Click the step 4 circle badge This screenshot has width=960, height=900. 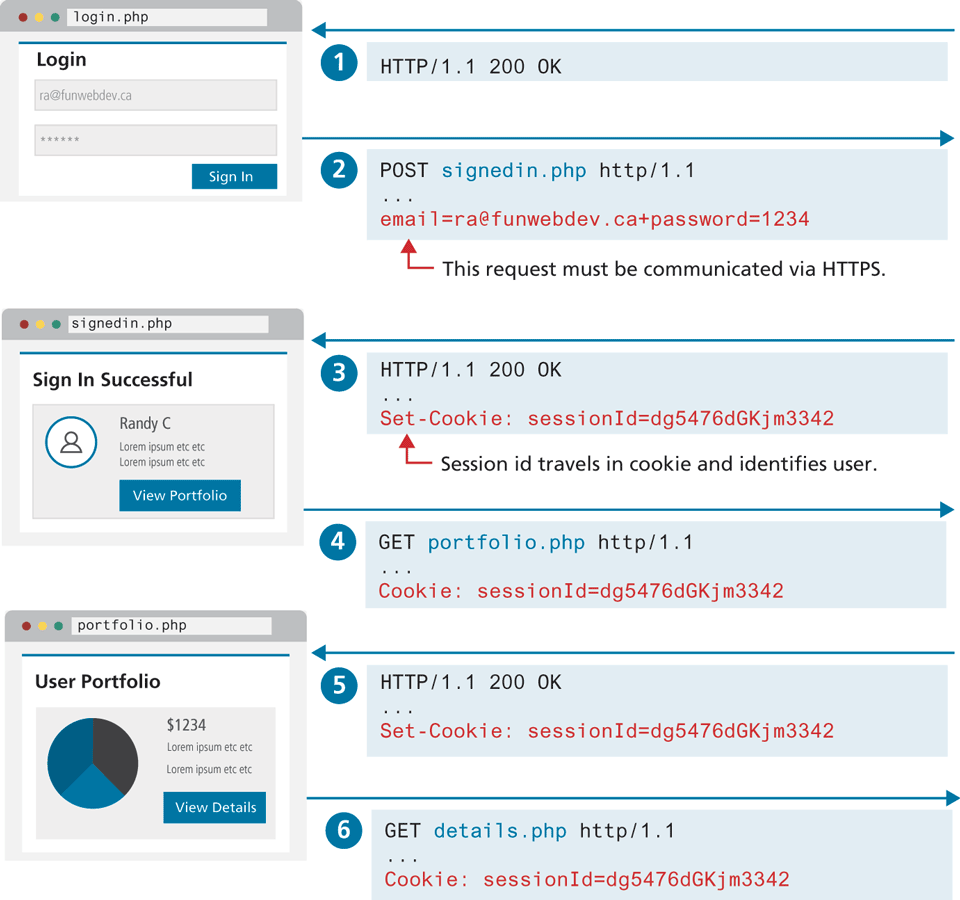tap(338, 542)
